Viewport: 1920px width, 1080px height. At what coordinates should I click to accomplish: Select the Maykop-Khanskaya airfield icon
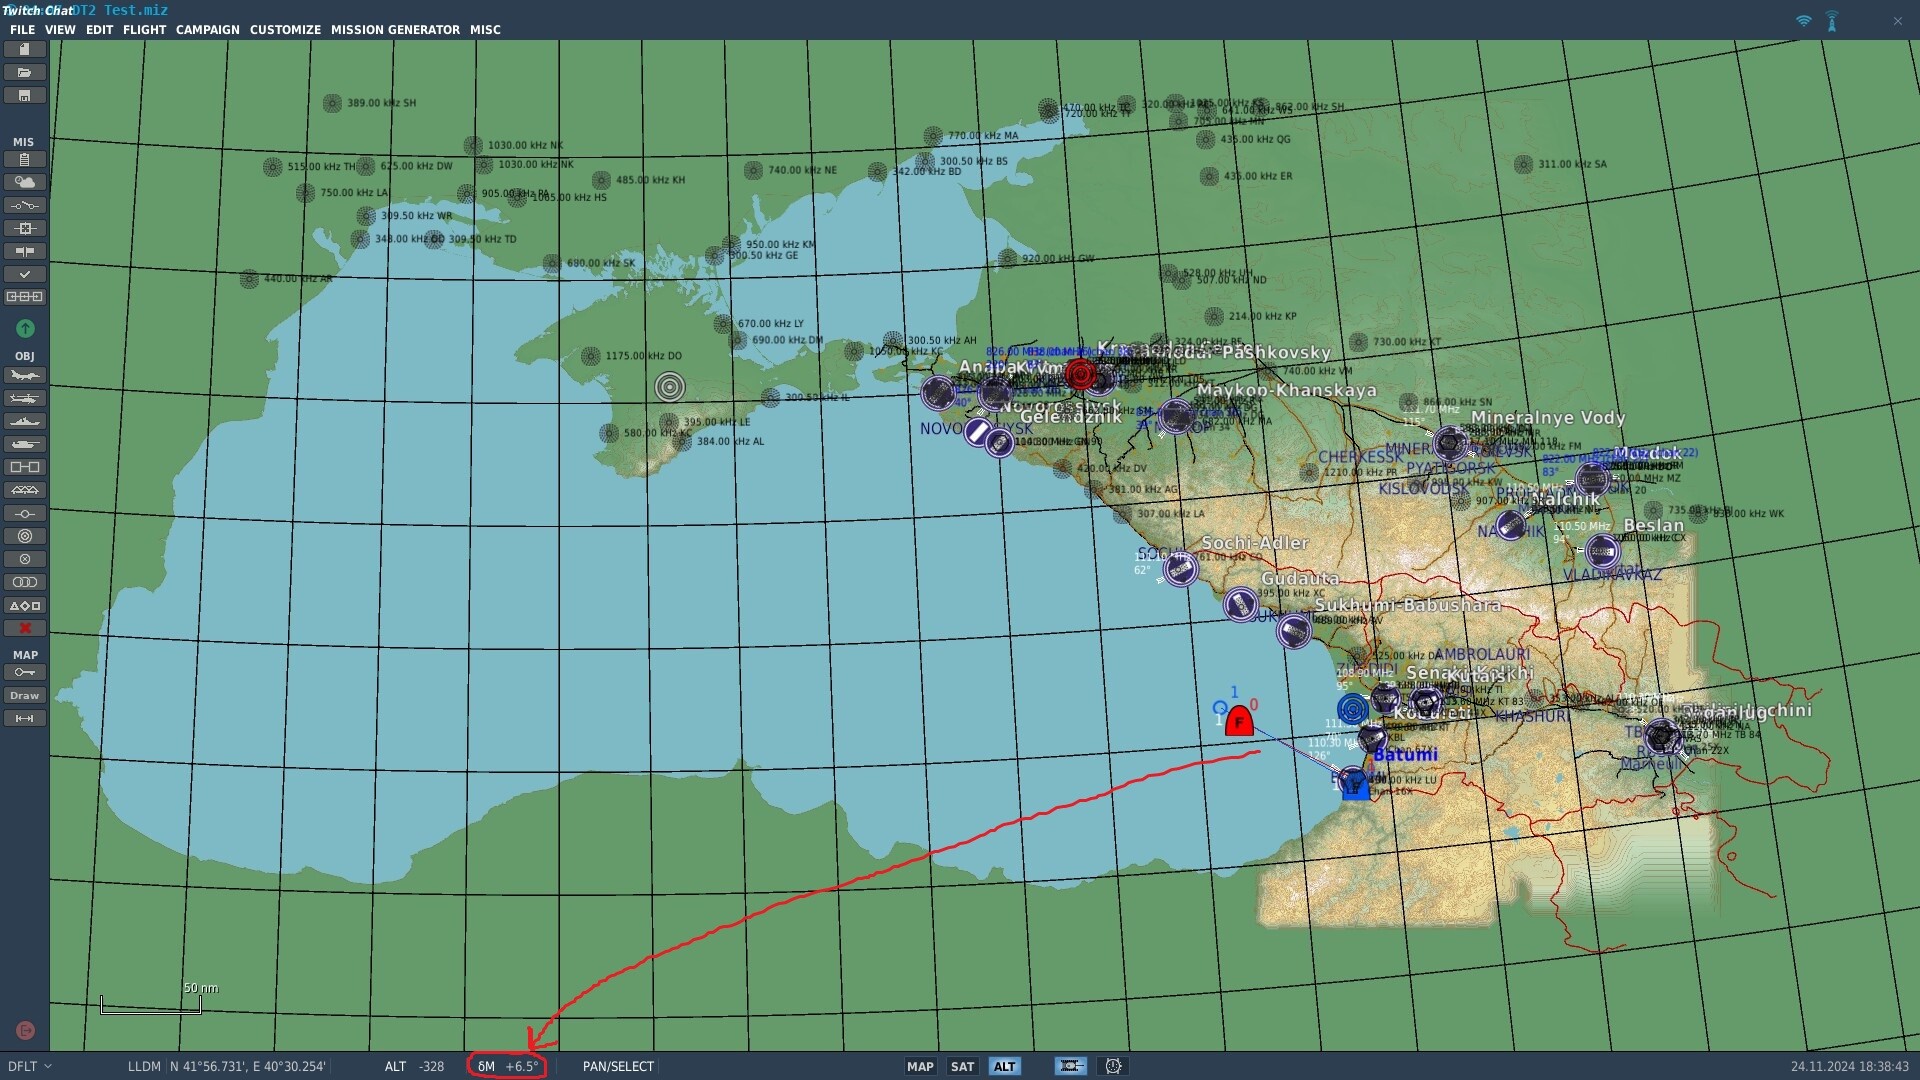[1176, 416]
